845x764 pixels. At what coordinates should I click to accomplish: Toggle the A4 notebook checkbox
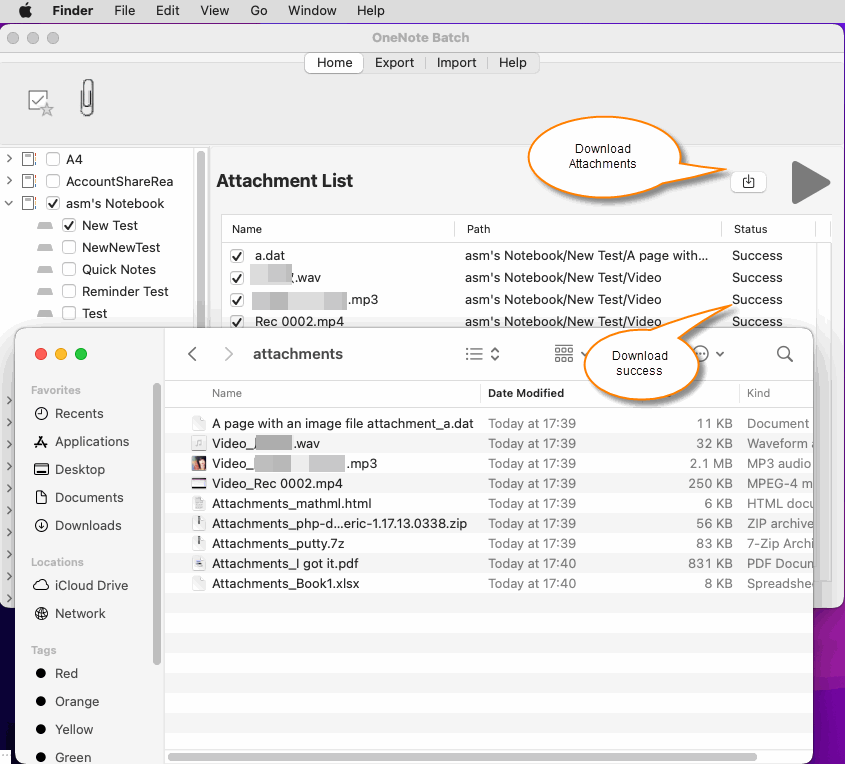click(53, 159)
